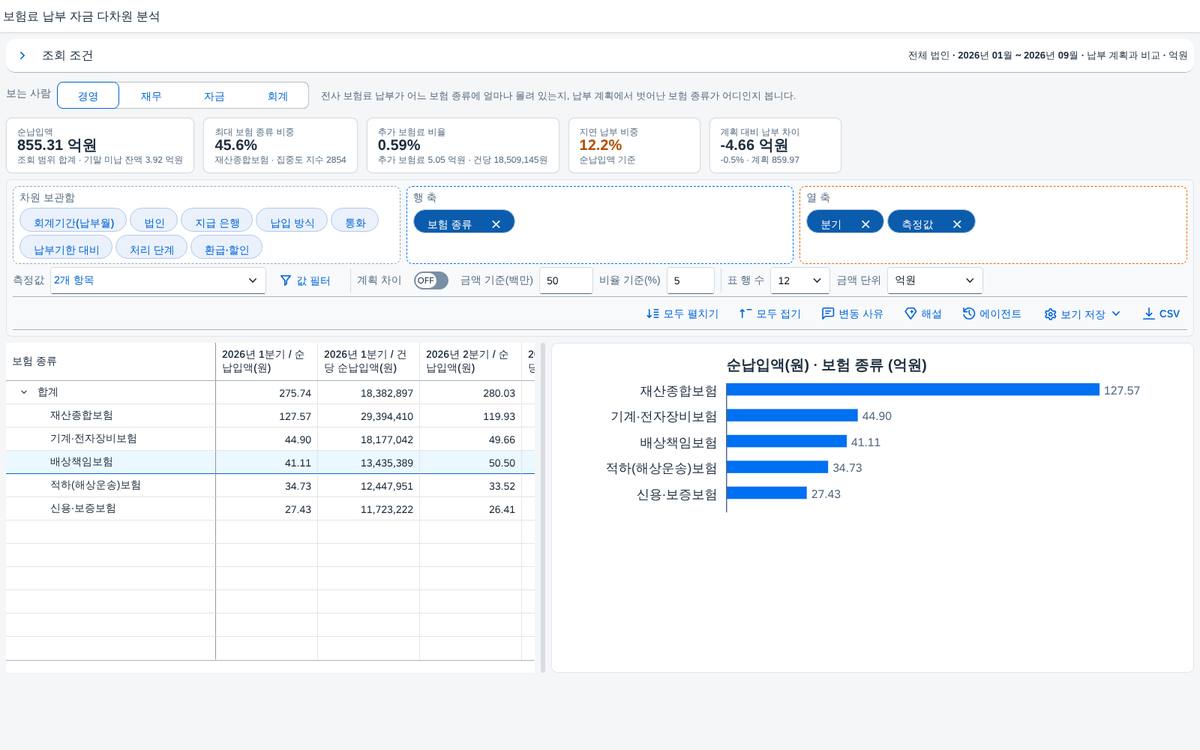Open the 측정값 2개 항목 dropdown
Image resolution: width=1200 pixels, height=750 pixels.
pos(158,281)
